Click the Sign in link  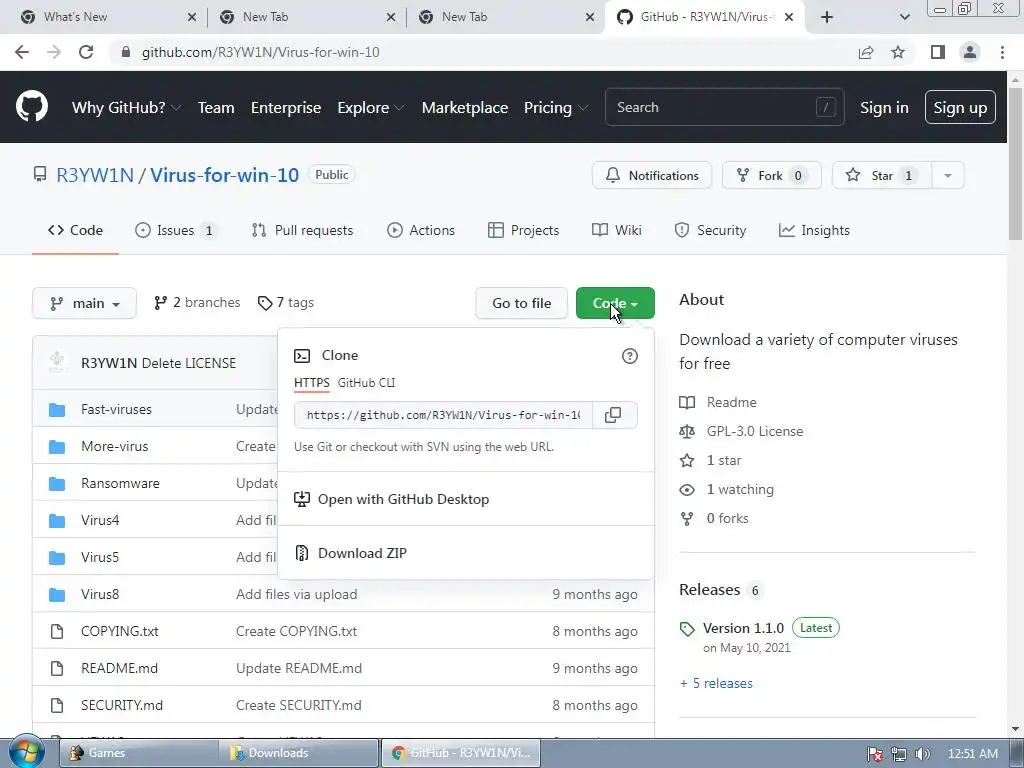(884, 107)
